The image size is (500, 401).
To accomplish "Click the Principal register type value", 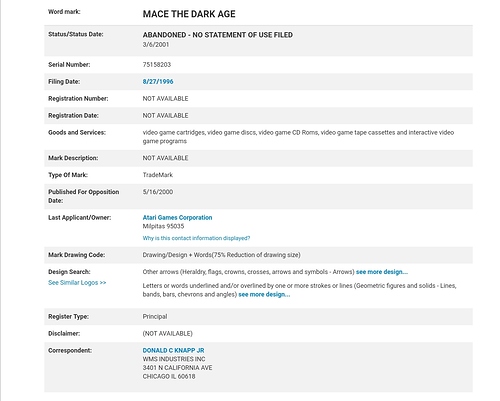I will click(x=155, y=317).
